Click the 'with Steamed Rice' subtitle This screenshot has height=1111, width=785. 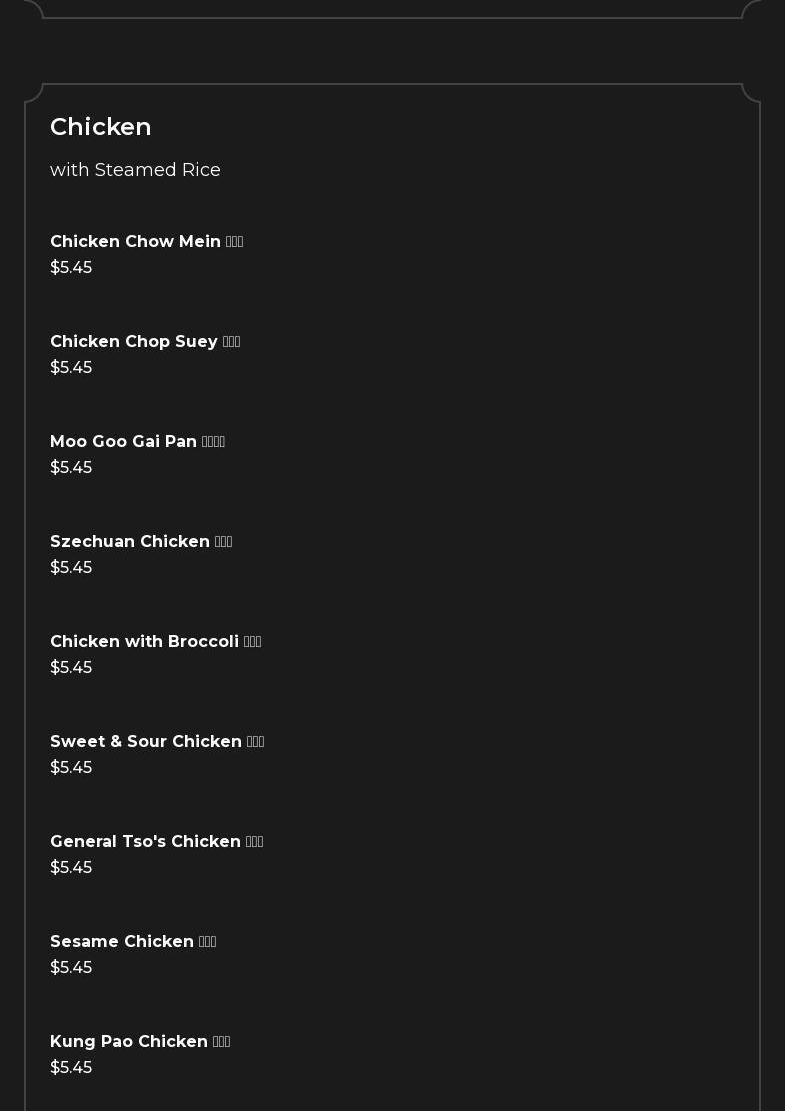(x=135, y=170)
